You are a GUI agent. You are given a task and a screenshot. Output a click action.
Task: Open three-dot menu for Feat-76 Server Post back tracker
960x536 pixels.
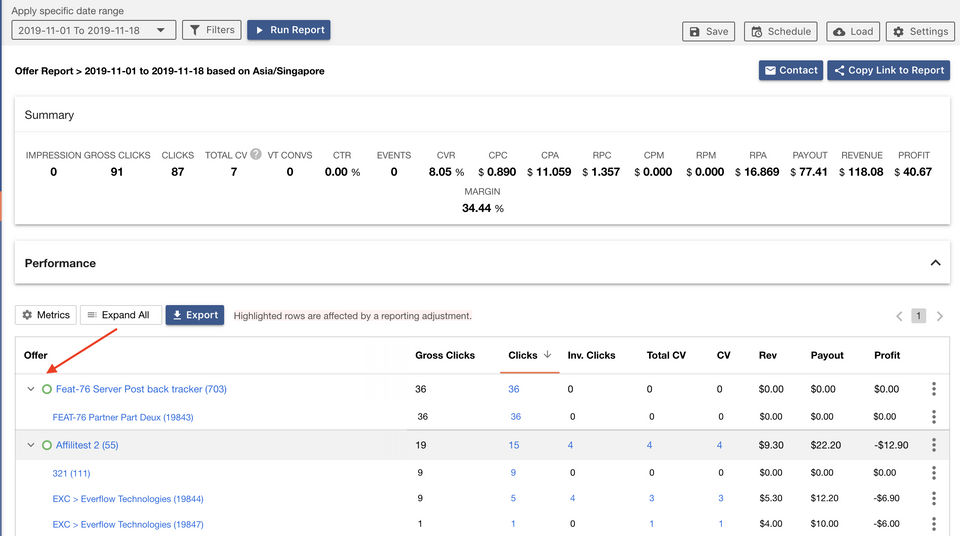pos(934,389)
